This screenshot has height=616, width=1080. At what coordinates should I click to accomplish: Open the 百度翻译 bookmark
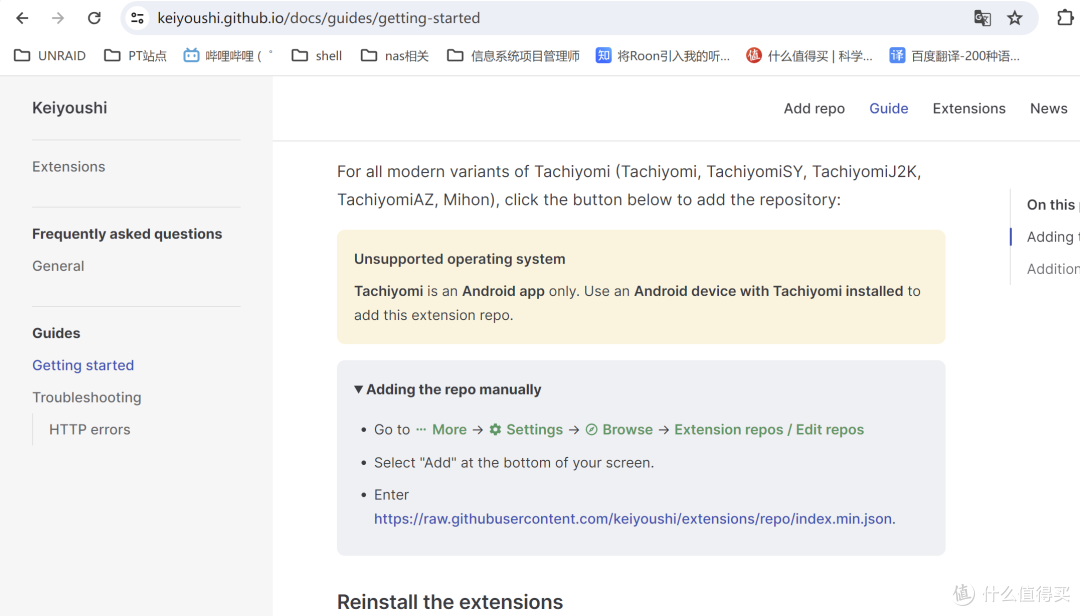955,56
